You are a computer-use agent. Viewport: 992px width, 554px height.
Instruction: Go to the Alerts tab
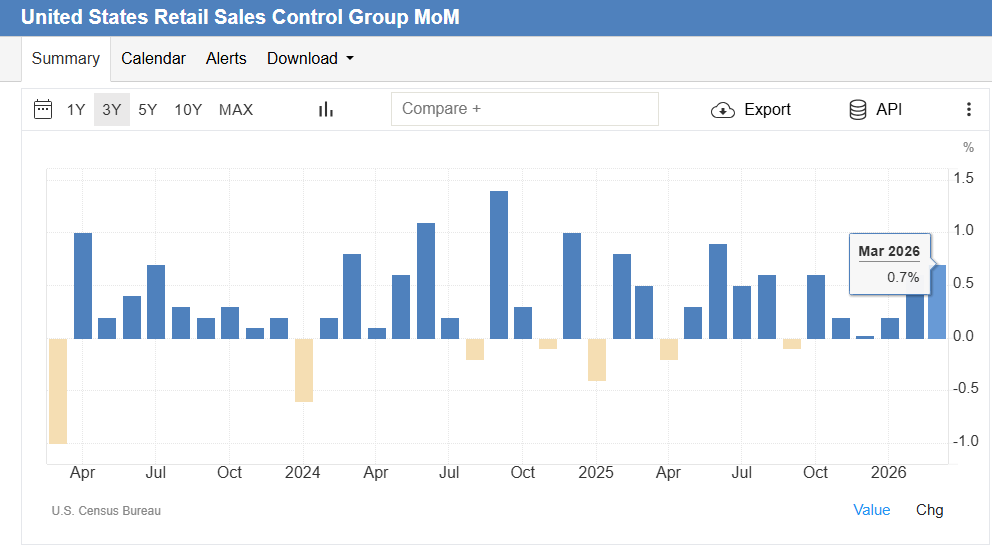[226, 59]
